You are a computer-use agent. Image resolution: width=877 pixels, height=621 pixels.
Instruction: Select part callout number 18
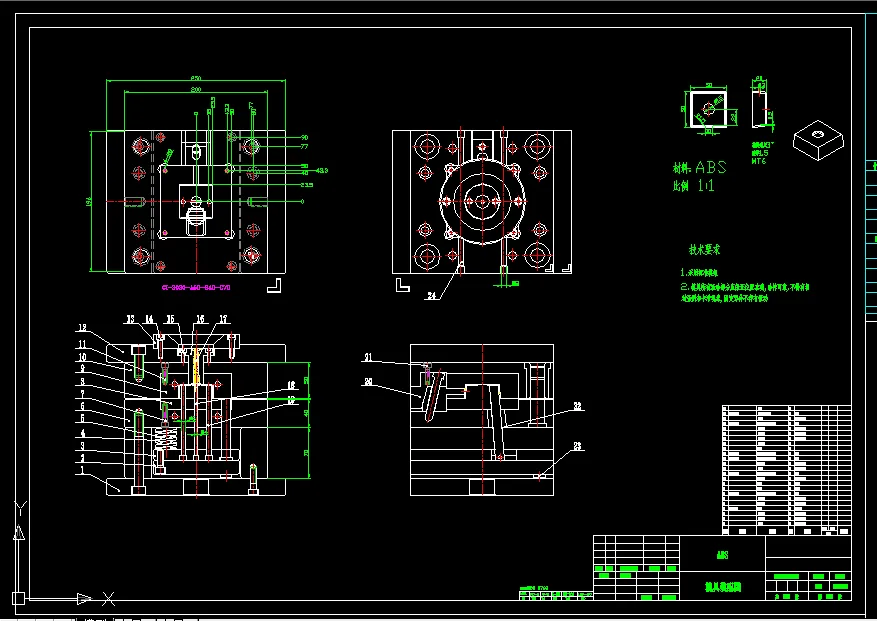click(291, 385)
